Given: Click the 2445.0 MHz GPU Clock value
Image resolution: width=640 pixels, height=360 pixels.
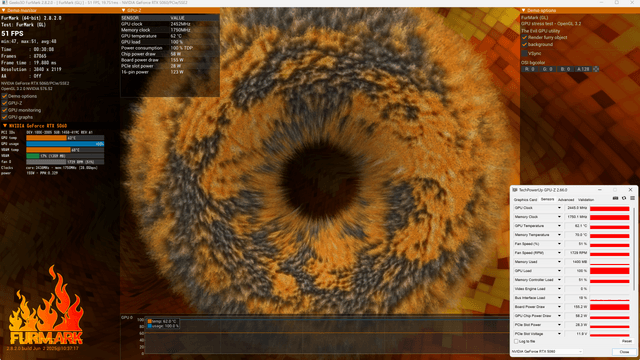Looking at the screenshot, I should pyautogui.click(x=576, y=208).
